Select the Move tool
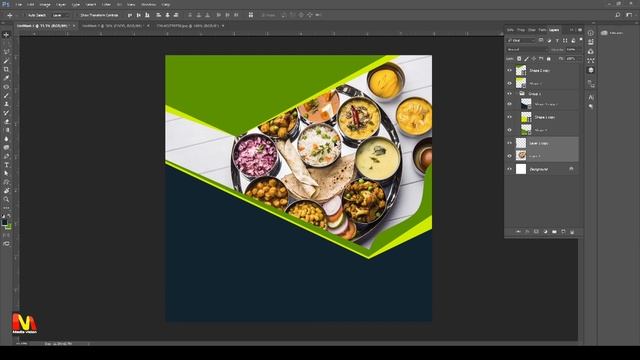Image resolution: width=640 pixels, height=360 pixels. pyautogui.click(x=6, y=35)
